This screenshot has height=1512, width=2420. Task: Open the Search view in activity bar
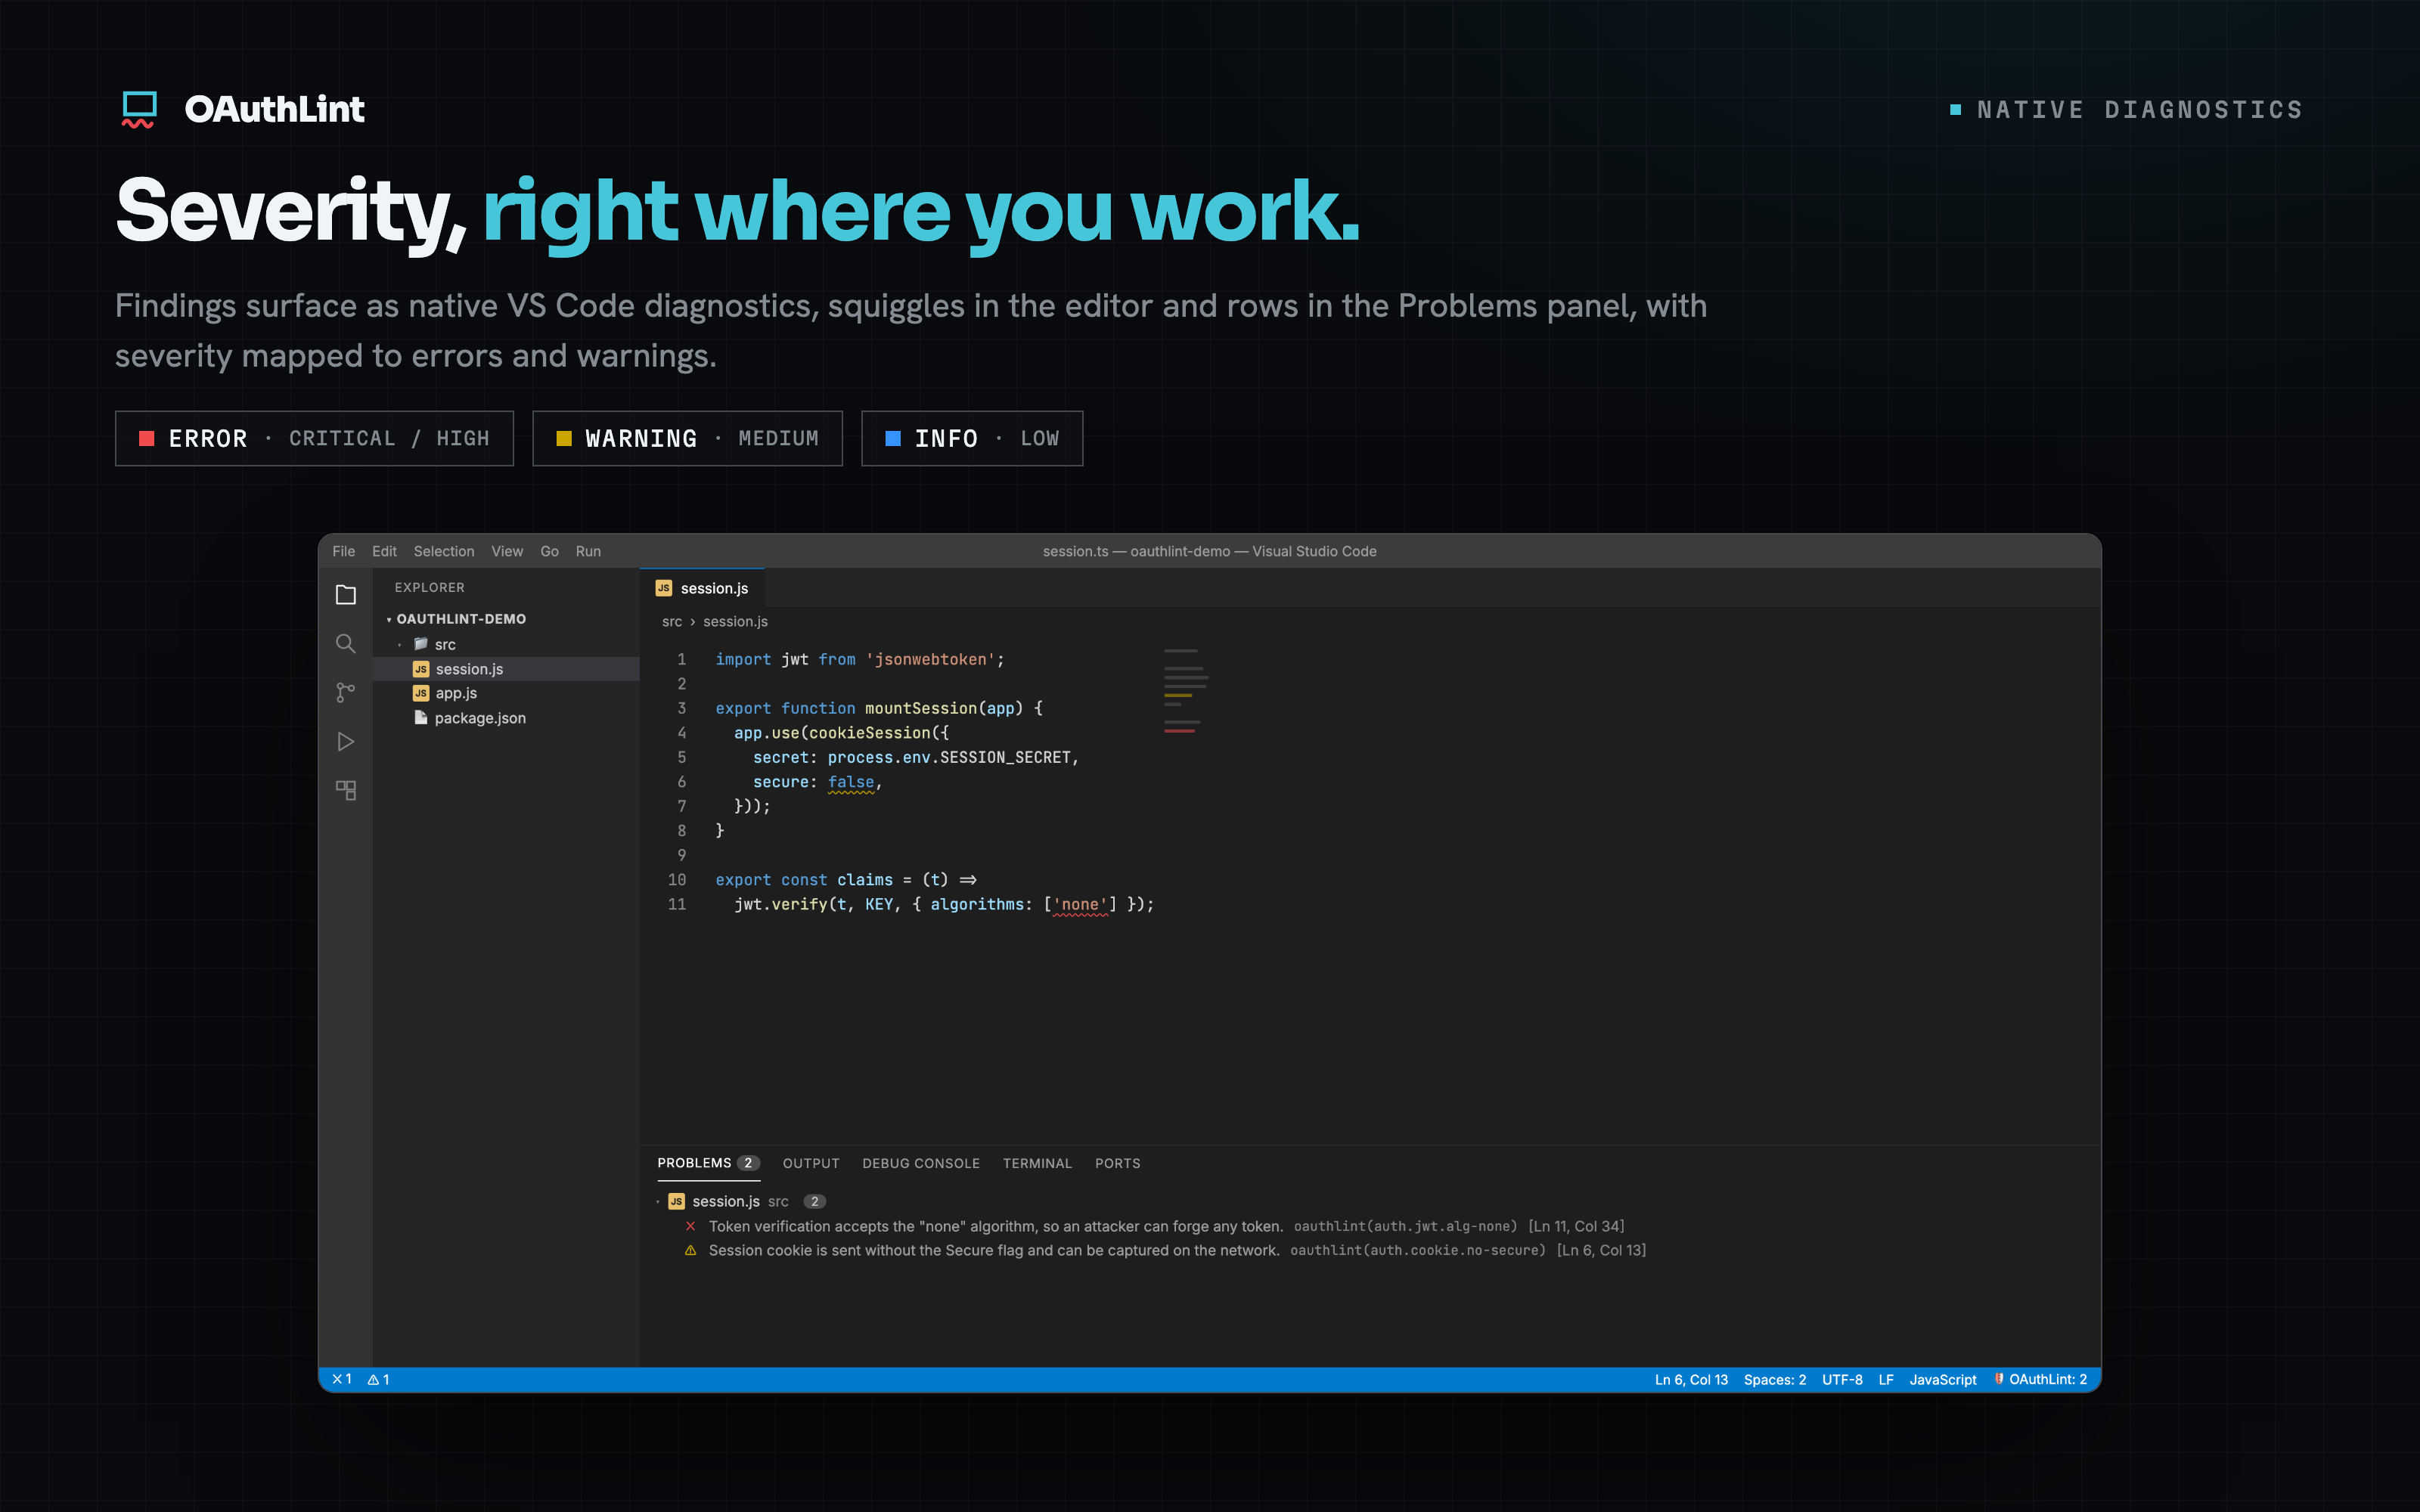click(346, 644)
